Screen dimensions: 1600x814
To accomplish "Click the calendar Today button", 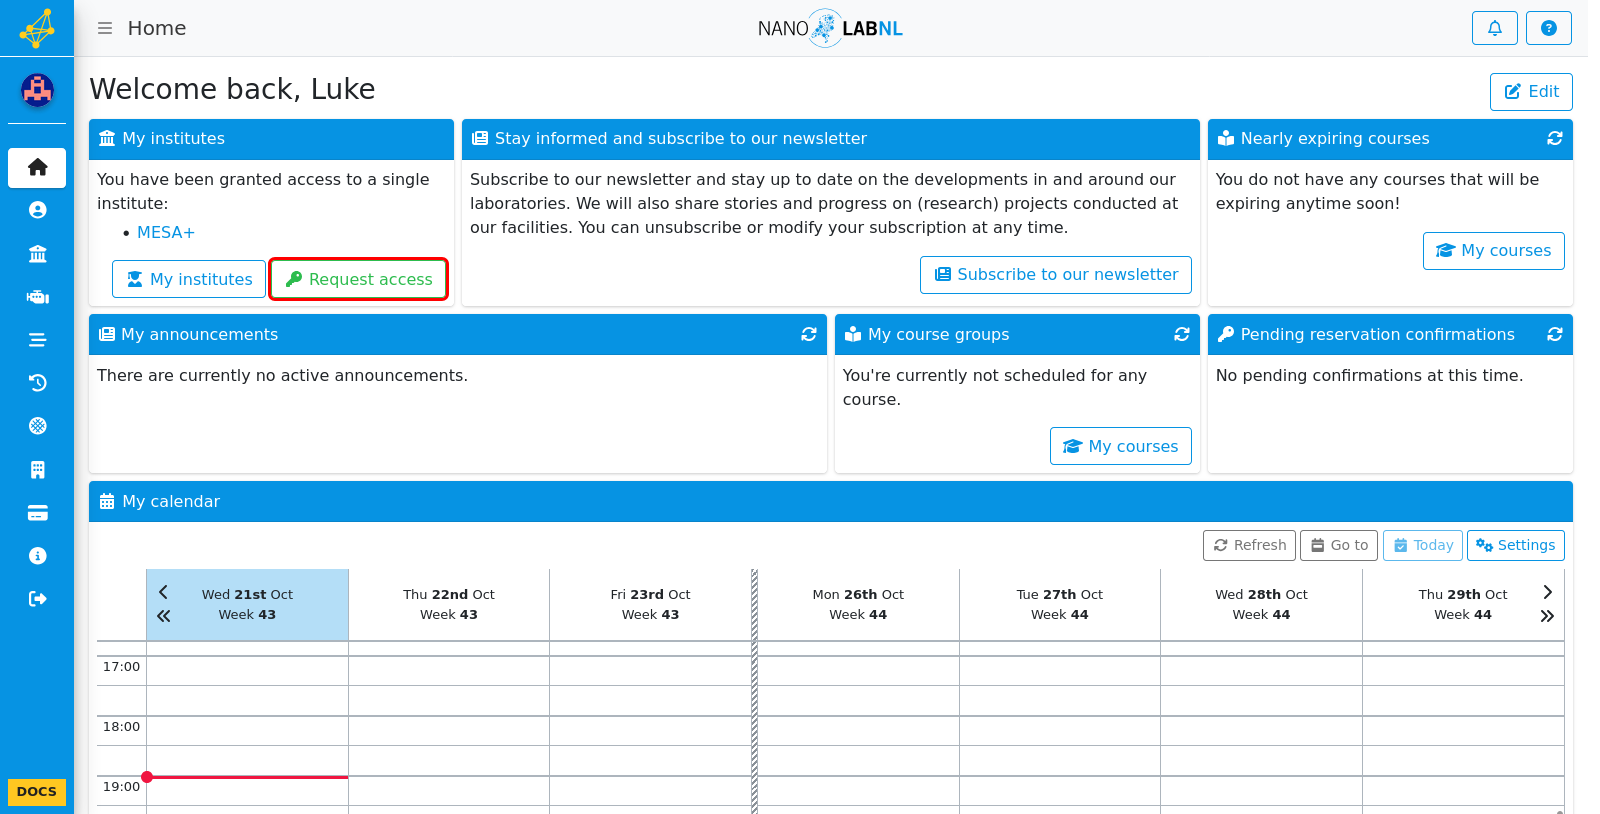I will 1422,546.
